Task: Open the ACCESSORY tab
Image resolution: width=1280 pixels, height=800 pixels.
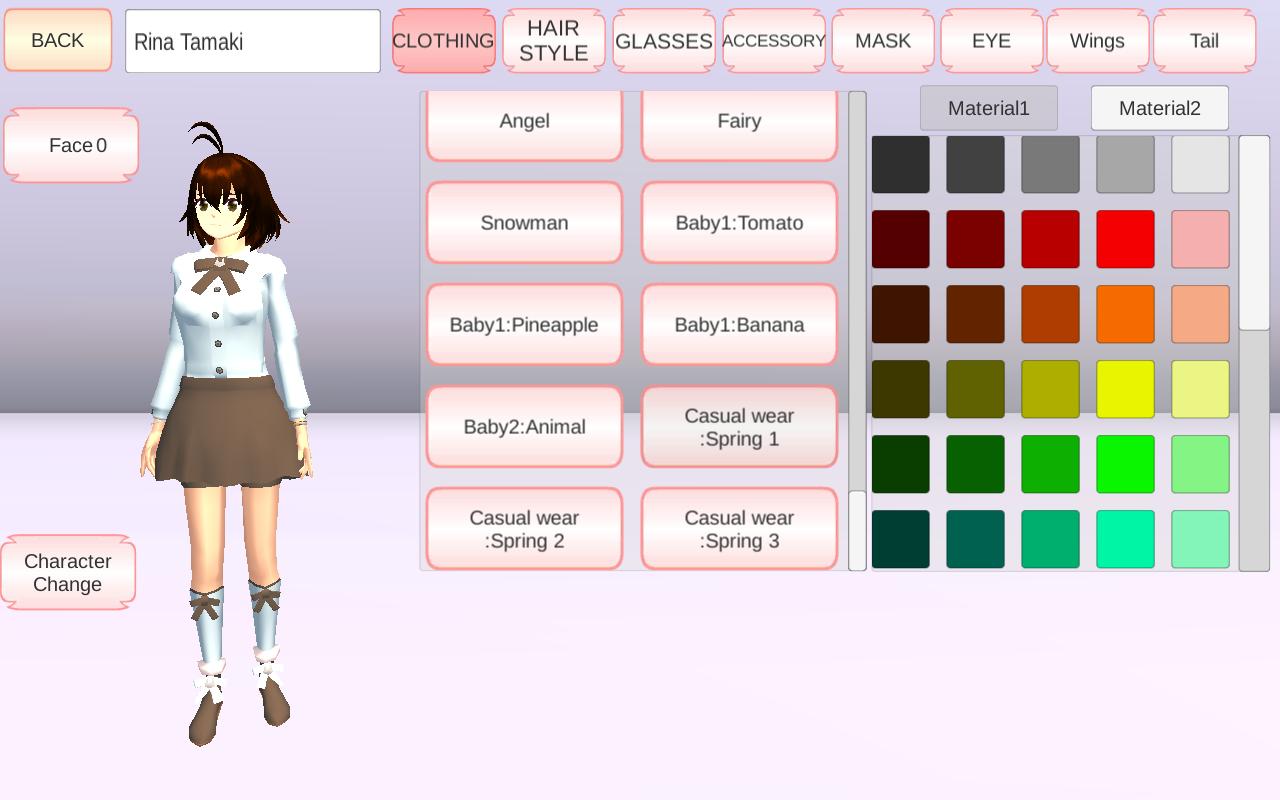Action: tap(773, 41)
